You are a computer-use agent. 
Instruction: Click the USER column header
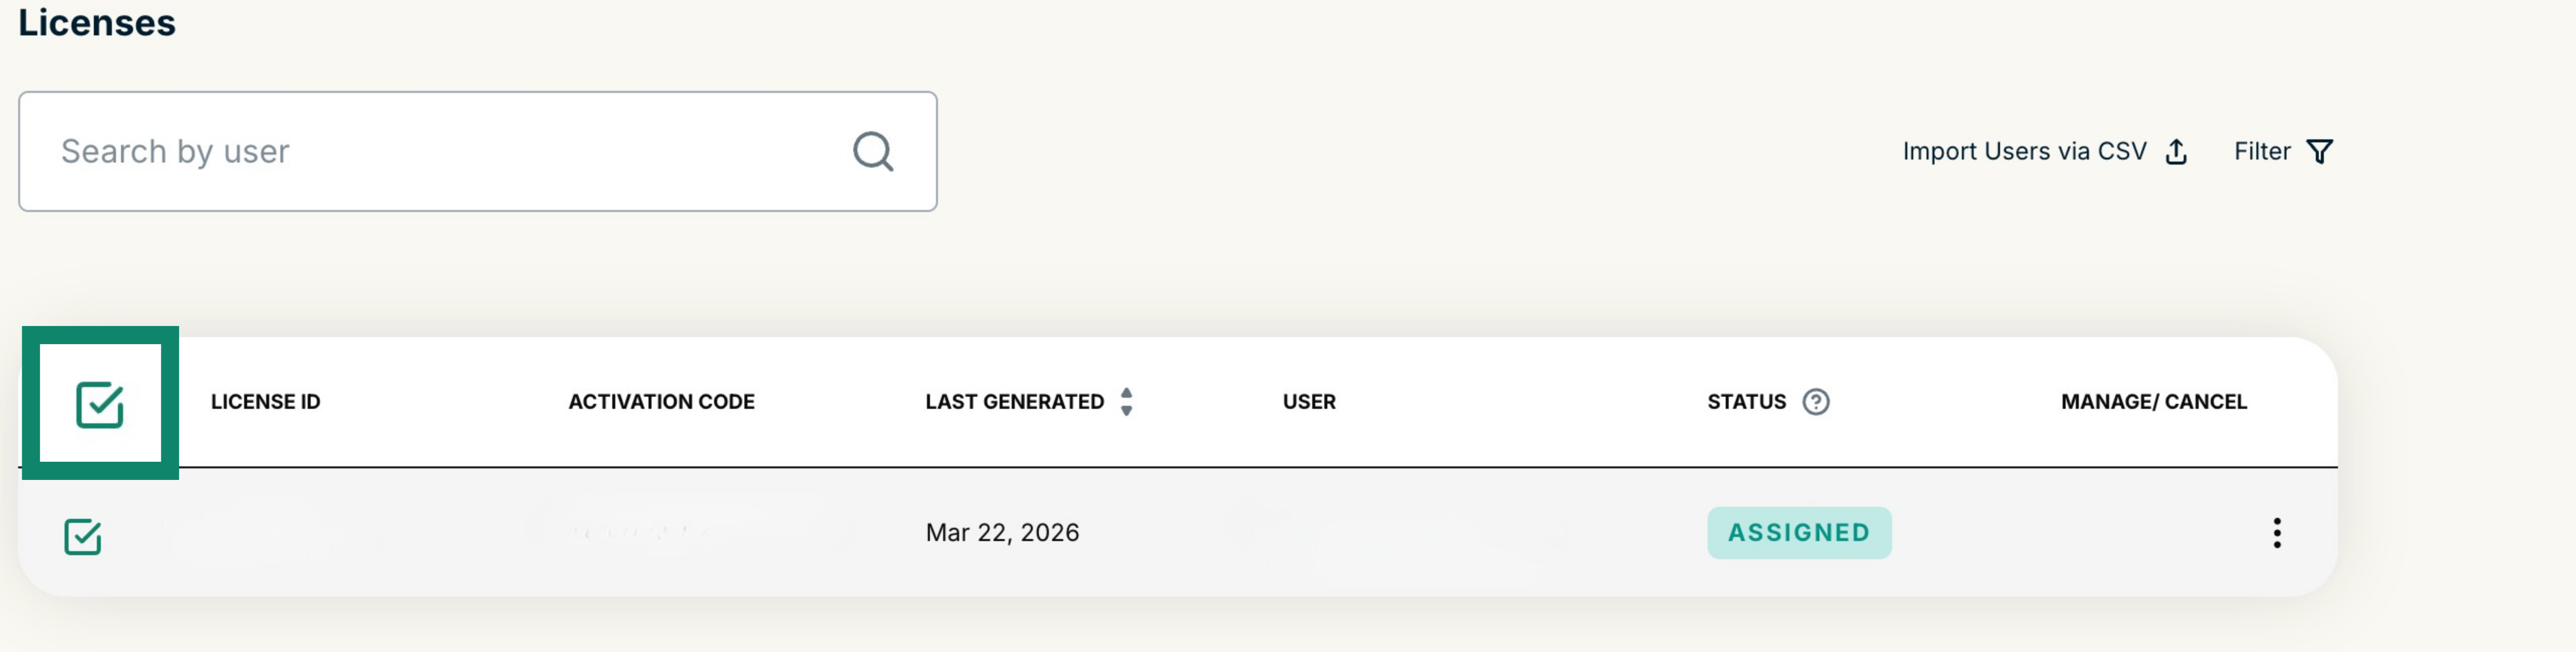[1308, 402]
